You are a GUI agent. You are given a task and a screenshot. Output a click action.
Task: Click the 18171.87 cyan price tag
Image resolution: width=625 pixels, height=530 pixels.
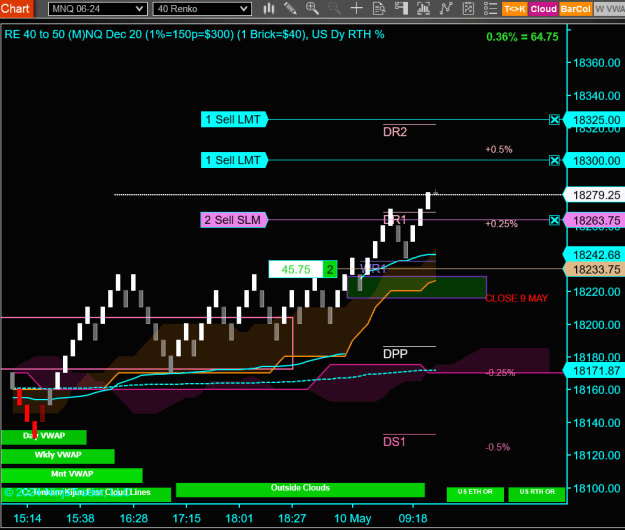click(x=594, y=371)
